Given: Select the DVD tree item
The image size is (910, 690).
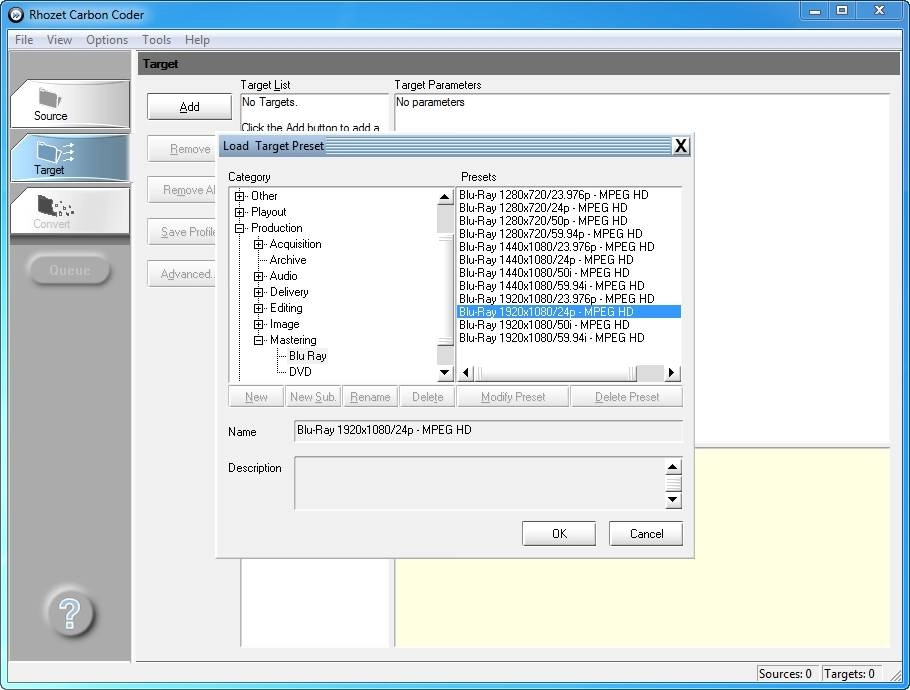Looking at the screenshot, I should click(x=300, y=372).
